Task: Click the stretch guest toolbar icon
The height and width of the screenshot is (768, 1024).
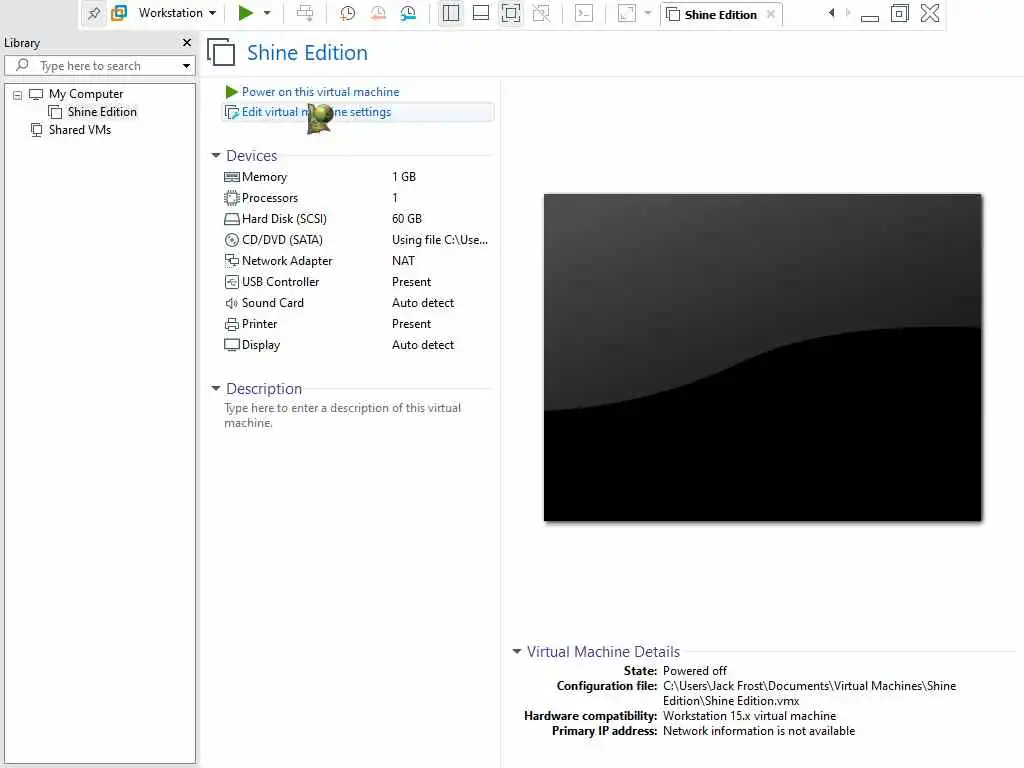Action: tap(626, 13)
